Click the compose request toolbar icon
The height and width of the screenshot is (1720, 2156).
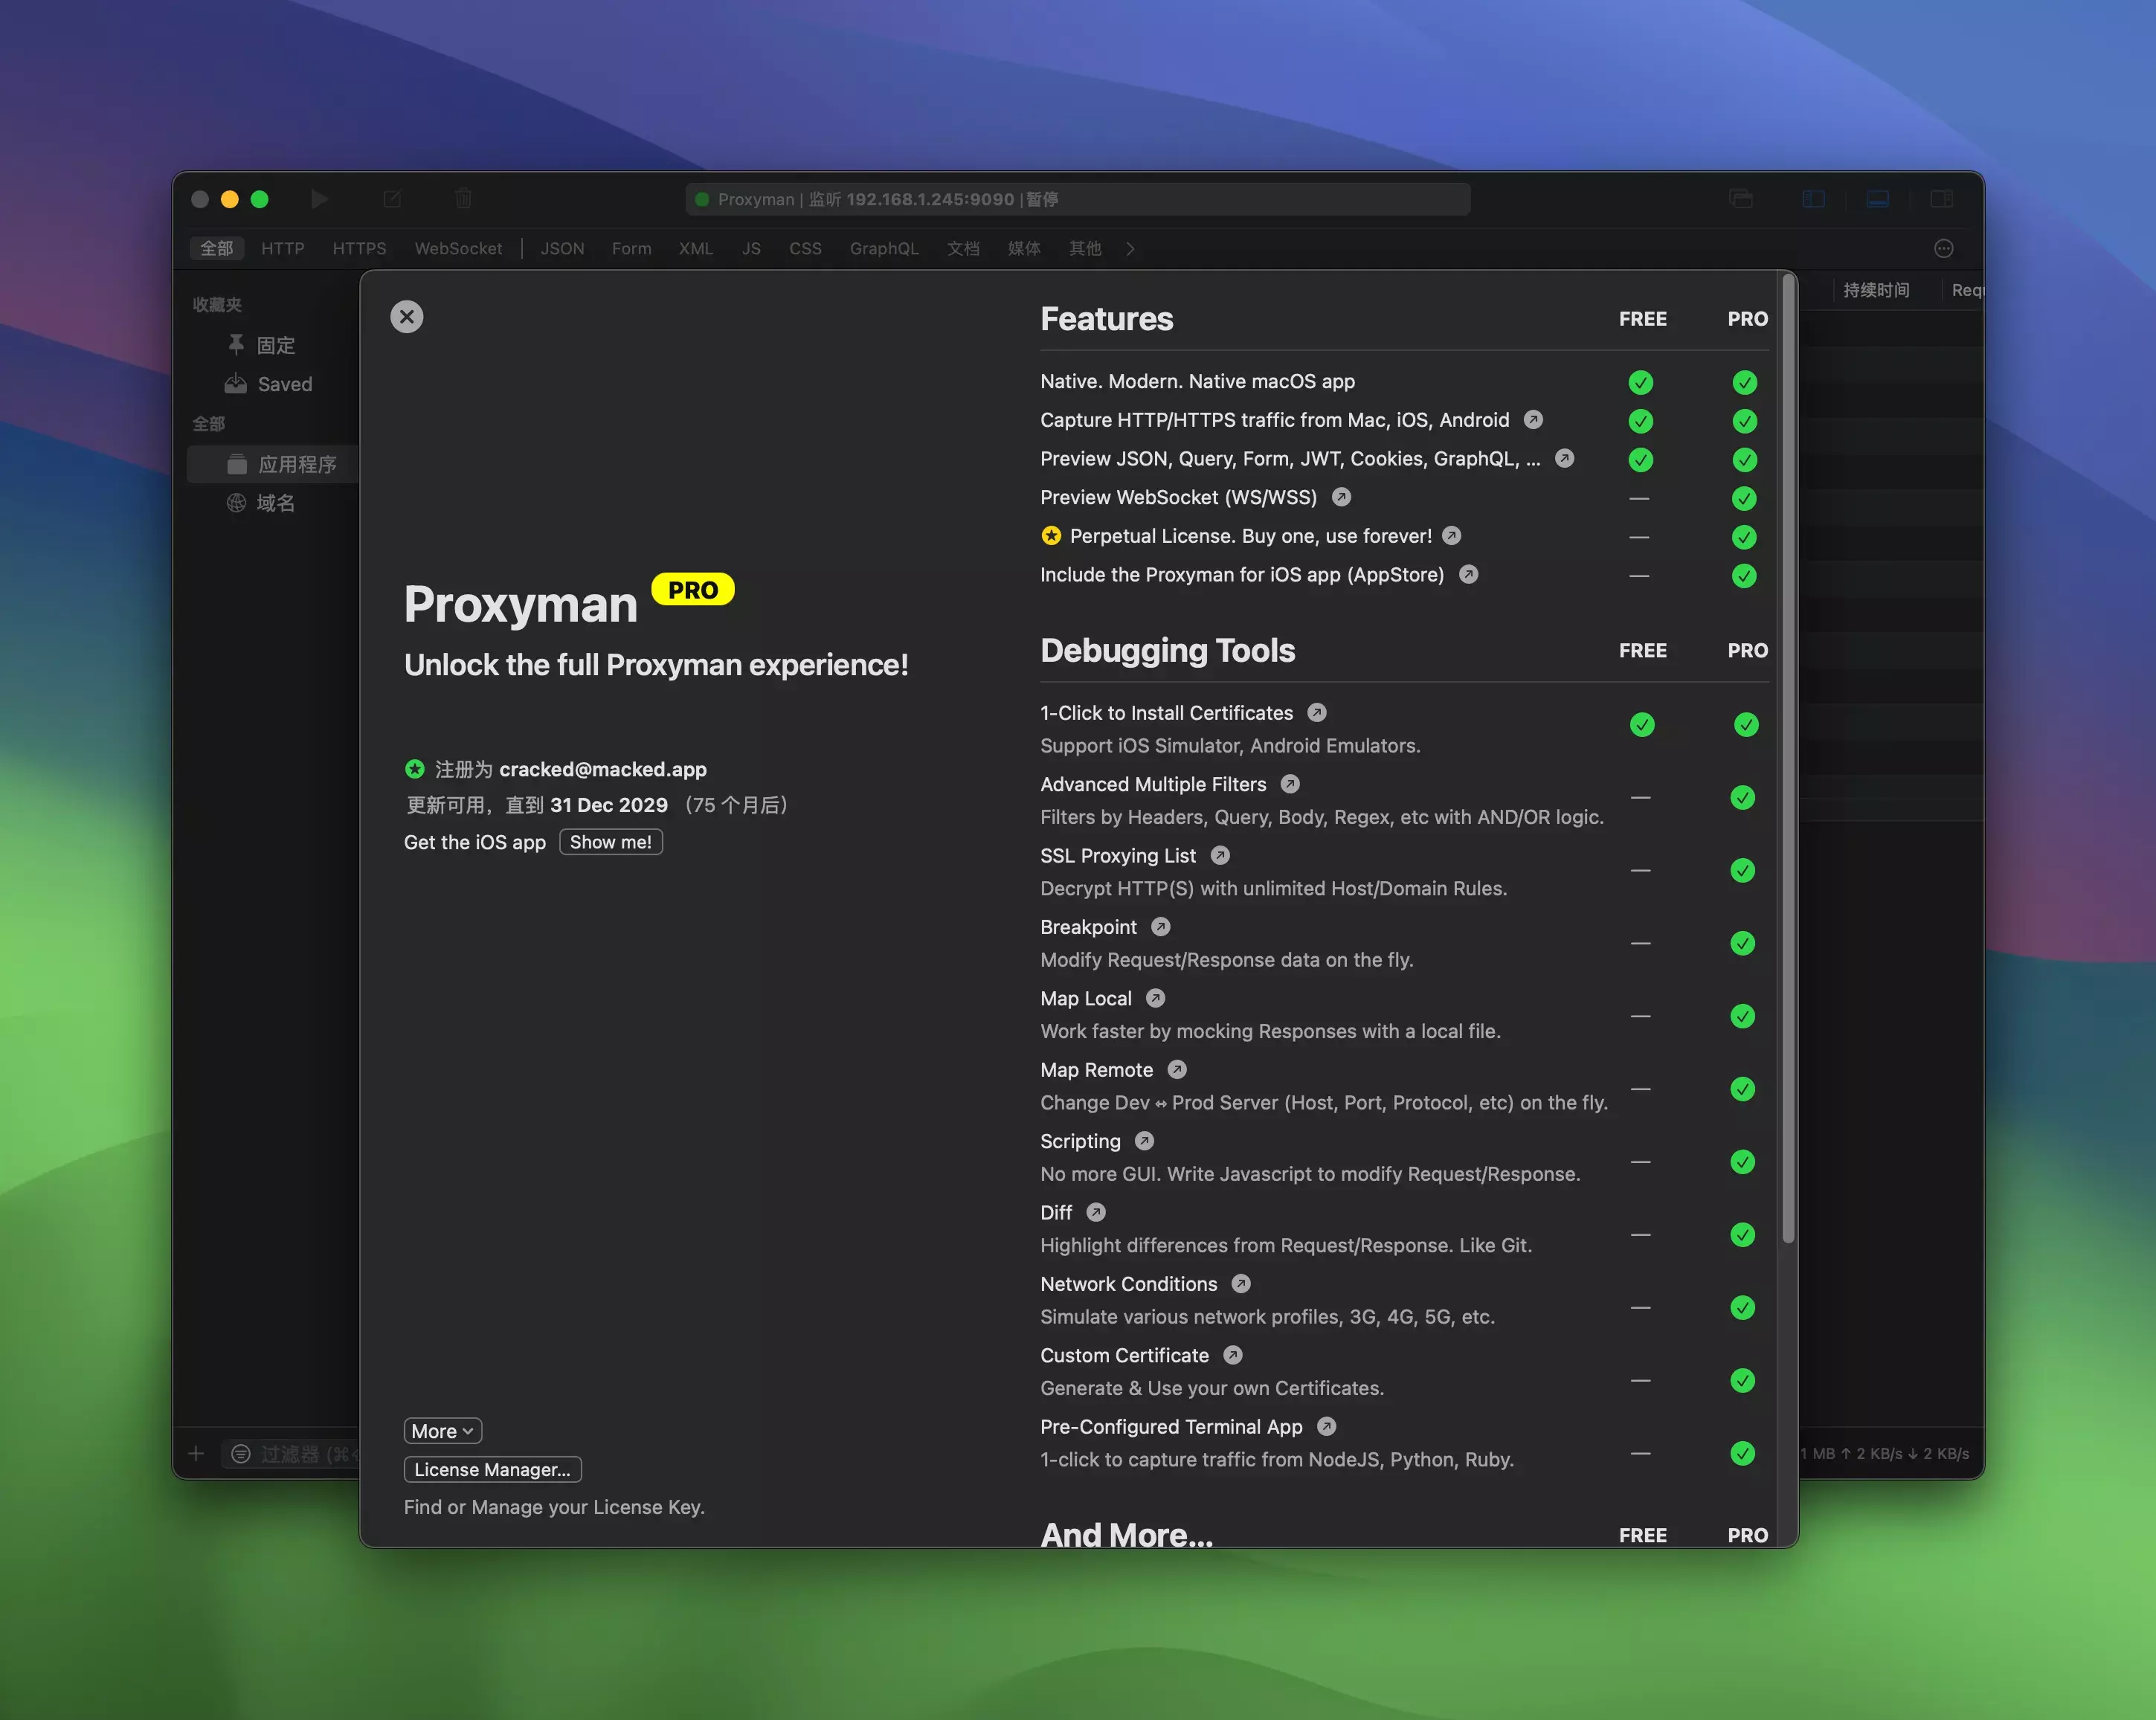(392, 199)
